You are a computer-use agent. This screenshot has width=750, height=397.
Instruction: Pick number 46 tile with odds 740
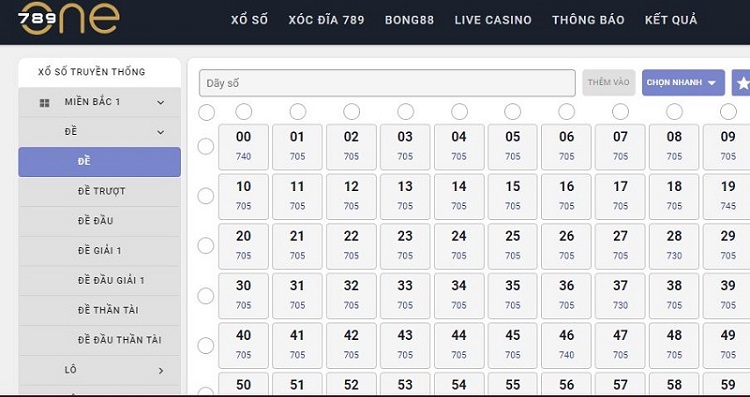[566, 344]
